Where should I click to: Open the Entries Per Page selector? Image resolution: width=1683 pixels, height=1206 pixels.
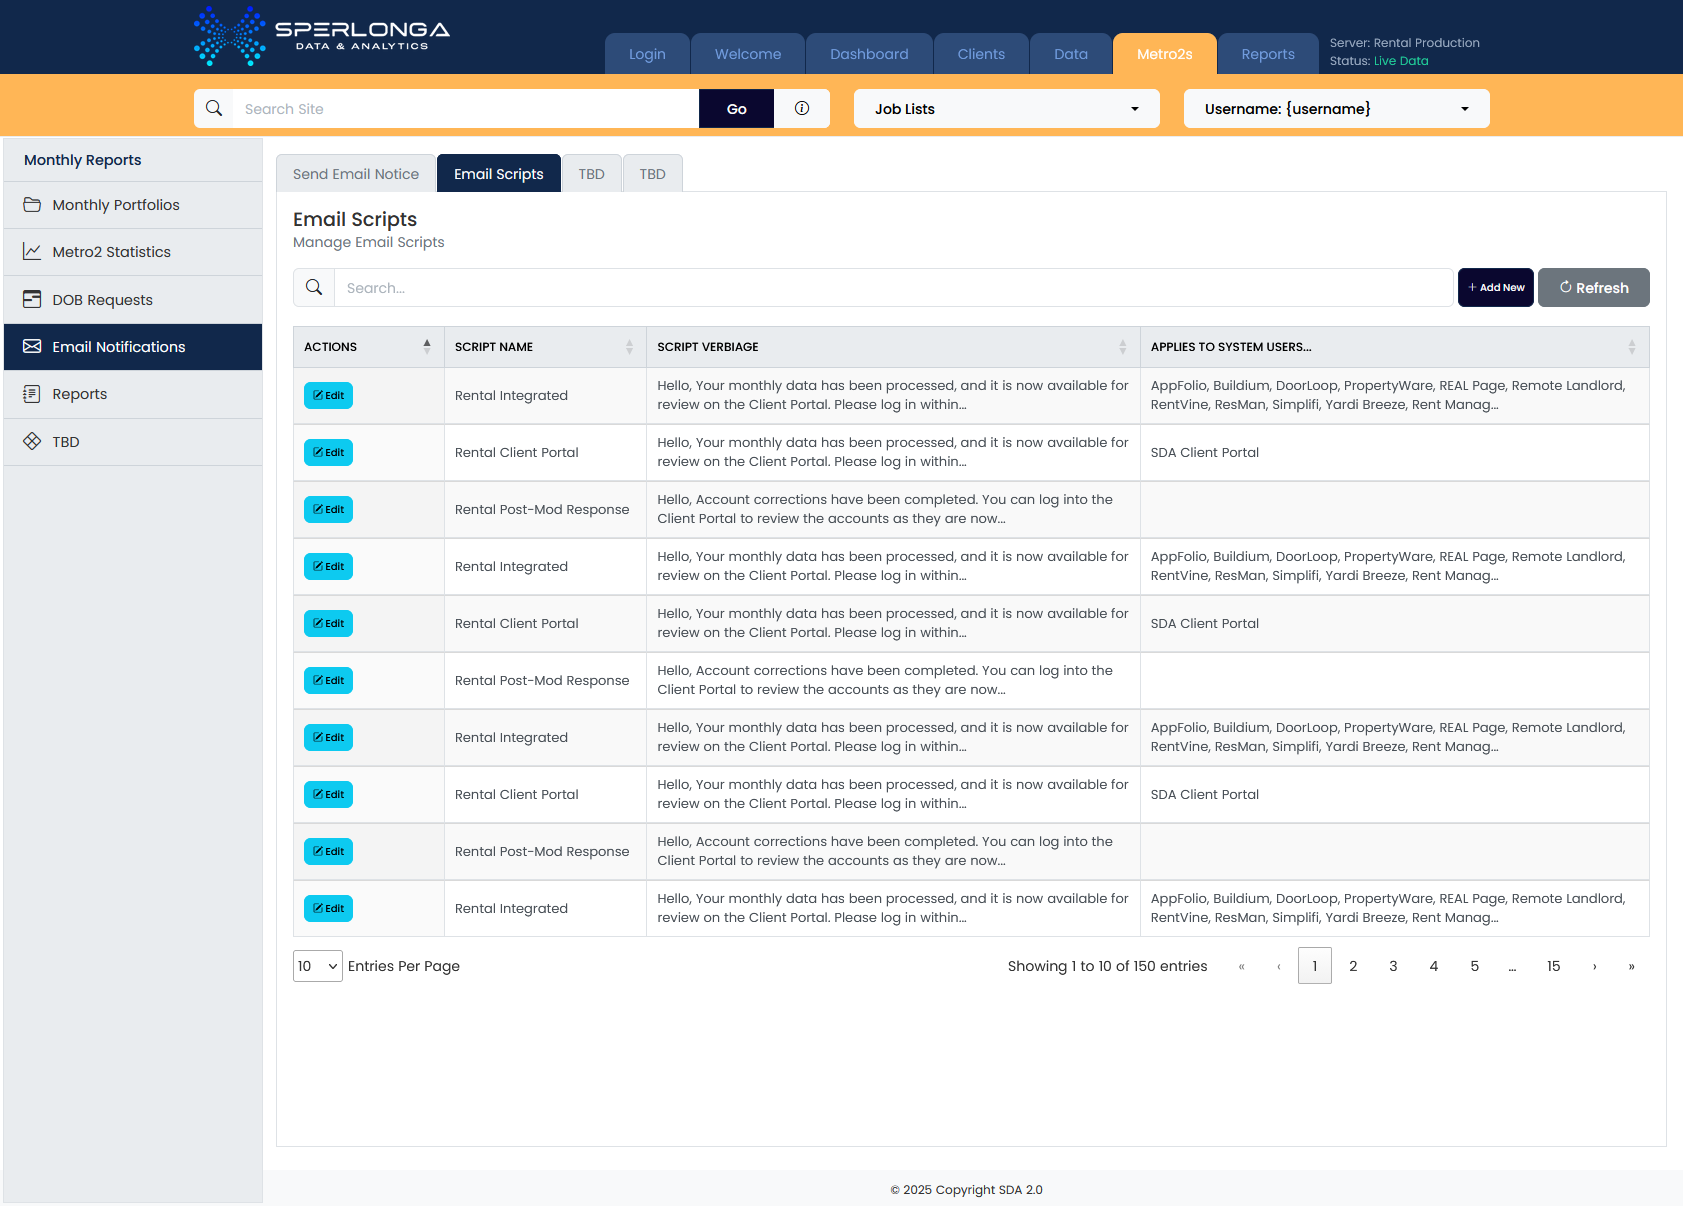click(x=318, y=966)
